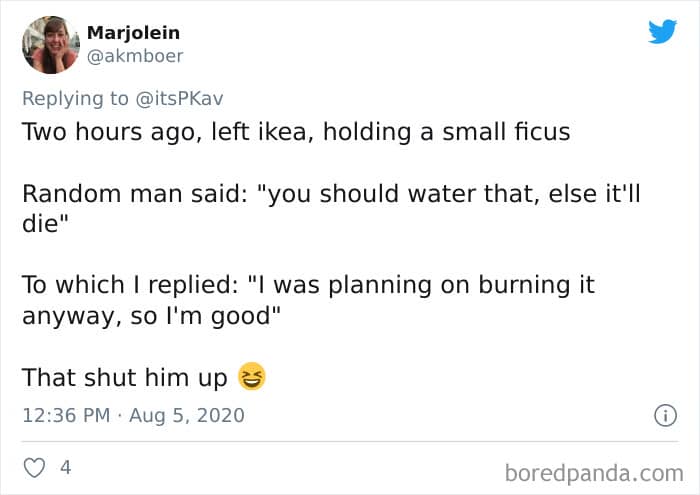Click the Twitter bird logo

(661, 33)
